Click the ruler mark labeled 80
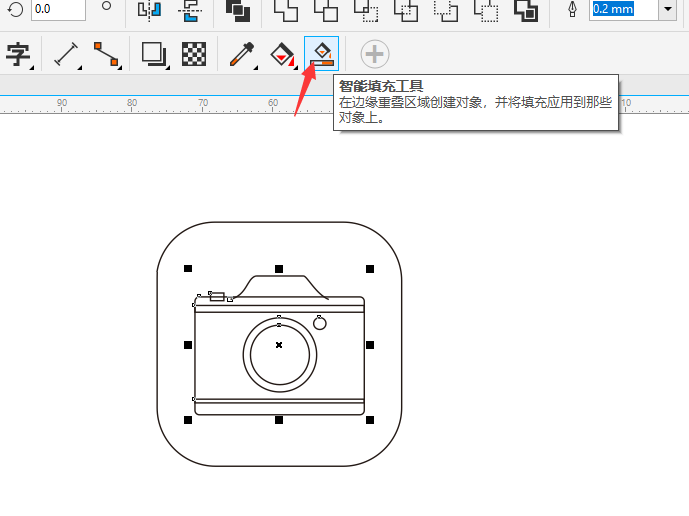The image size is (689, 516). (132, 102)
